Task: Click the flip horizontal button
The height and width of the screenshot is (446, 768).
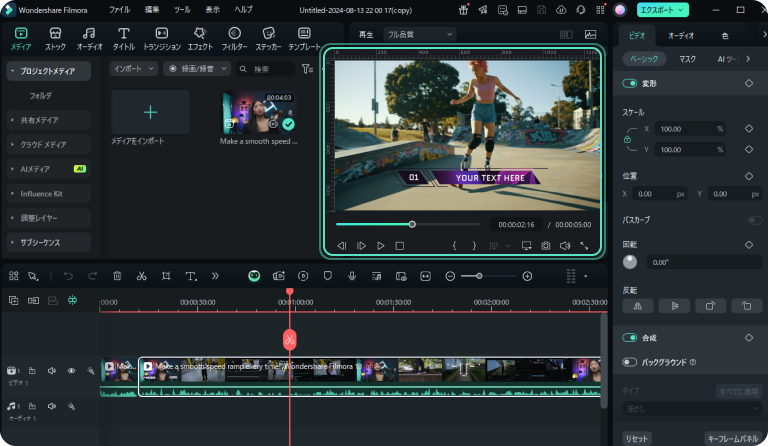Action: pyautogui.click(x=638, y=306)
